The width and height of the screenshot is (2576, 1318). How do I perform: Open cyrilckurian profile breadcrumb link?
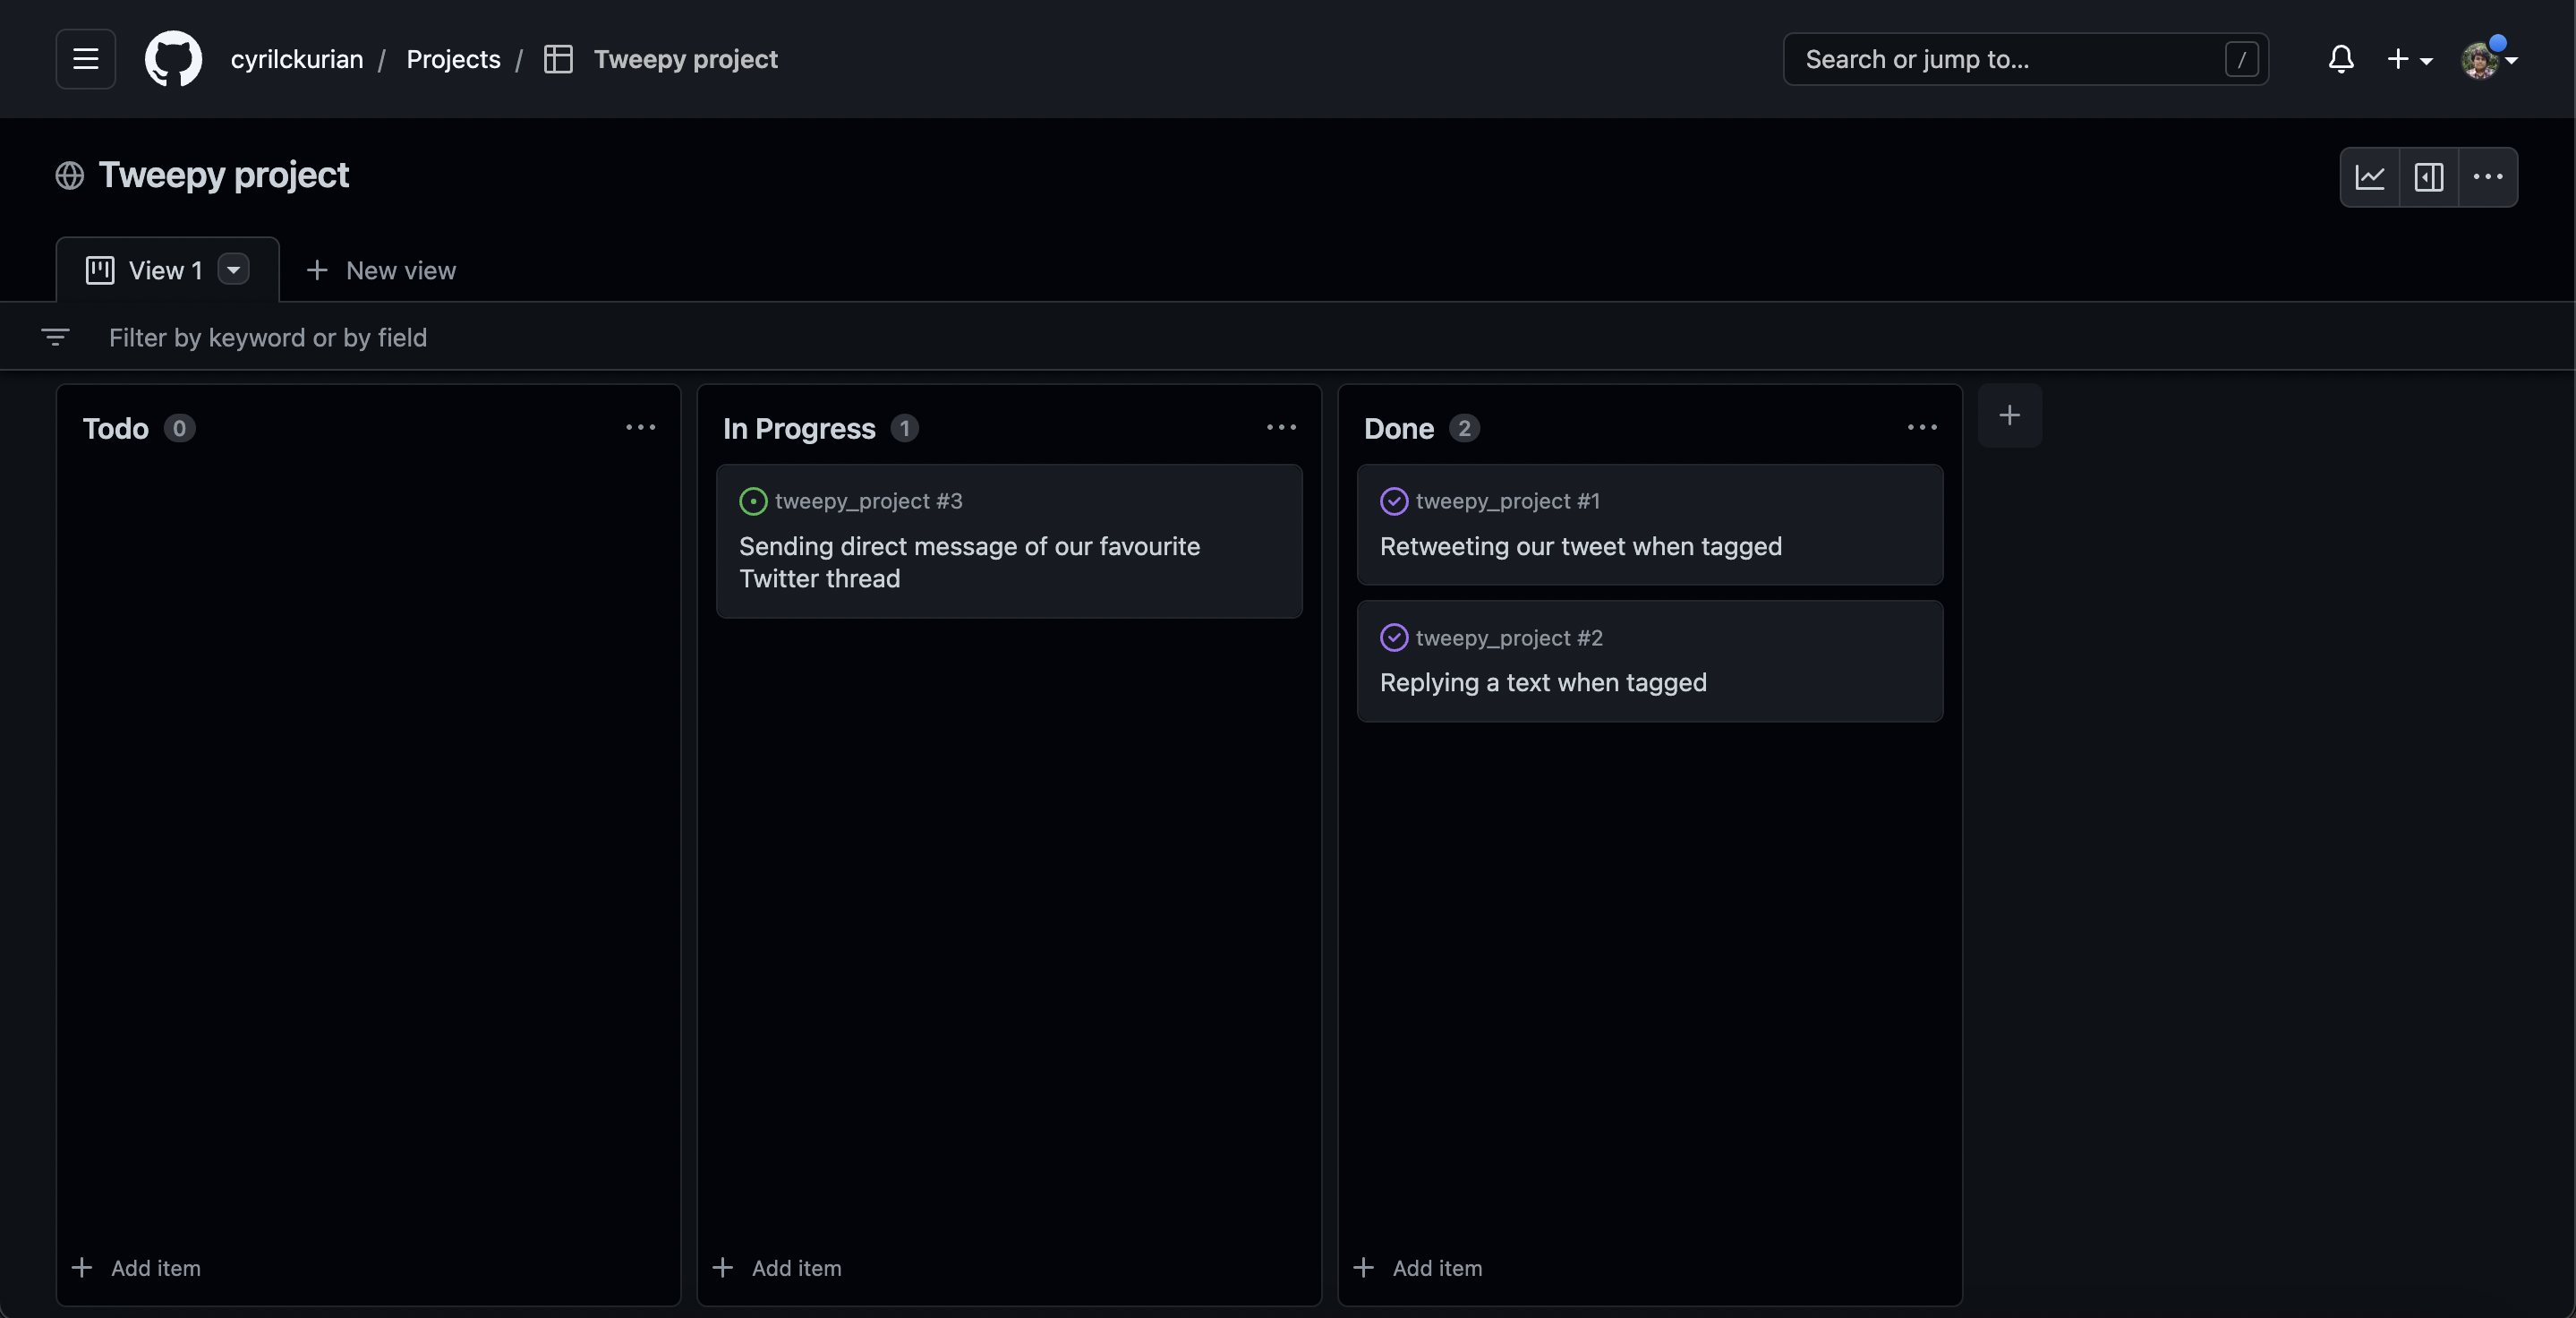point(297,59)
